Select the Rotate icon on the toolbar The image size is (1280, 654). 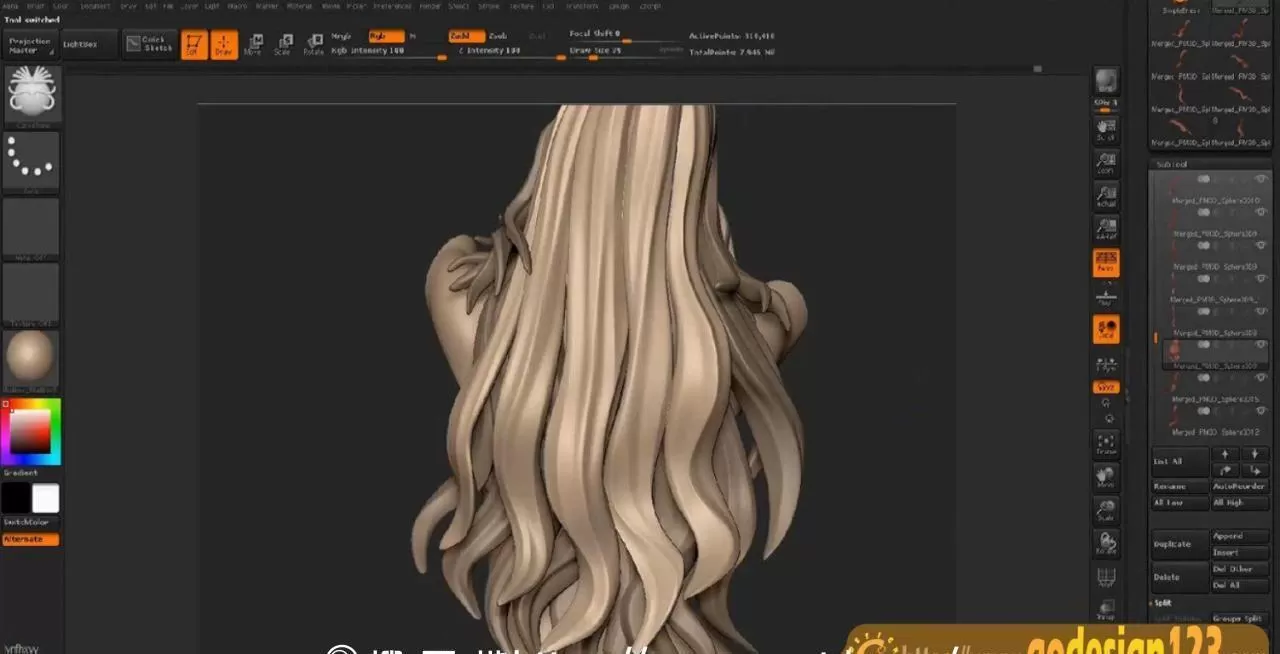pyautogui.click(x=315, y=44)
